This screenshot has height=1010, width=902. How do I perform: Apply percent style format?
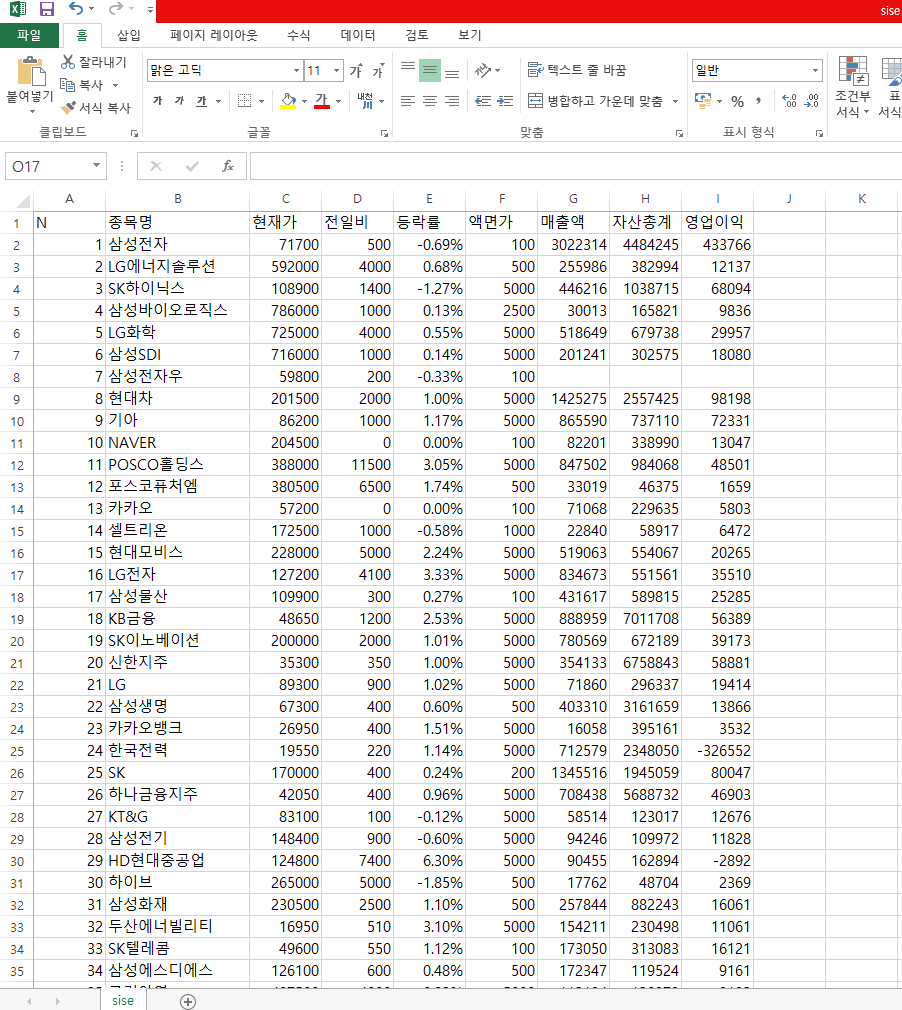738,101
